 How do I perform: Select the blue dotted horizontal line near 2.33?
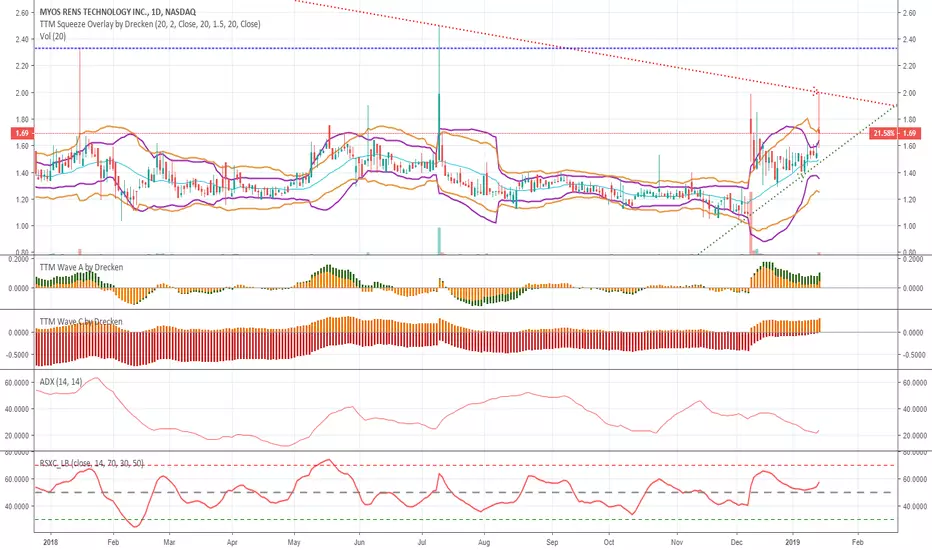465,48
